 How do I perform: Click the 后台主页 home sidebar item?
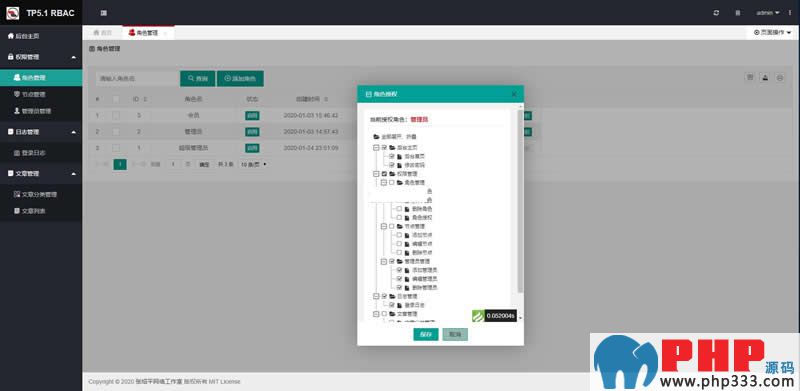pos(23,36)
